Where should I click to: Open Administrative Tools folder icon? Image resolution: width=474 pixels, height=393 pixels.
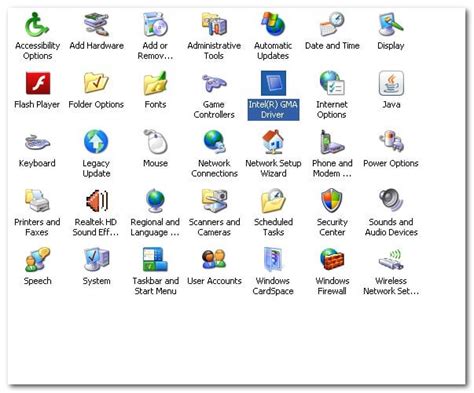(x=214, y=24)
